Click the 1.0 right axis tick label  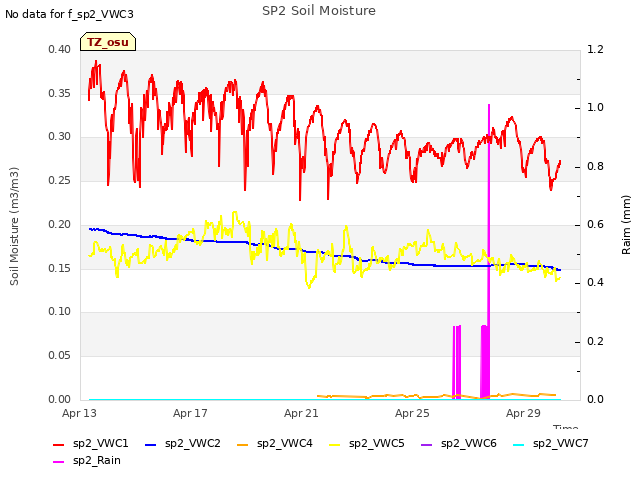[595, 107]
